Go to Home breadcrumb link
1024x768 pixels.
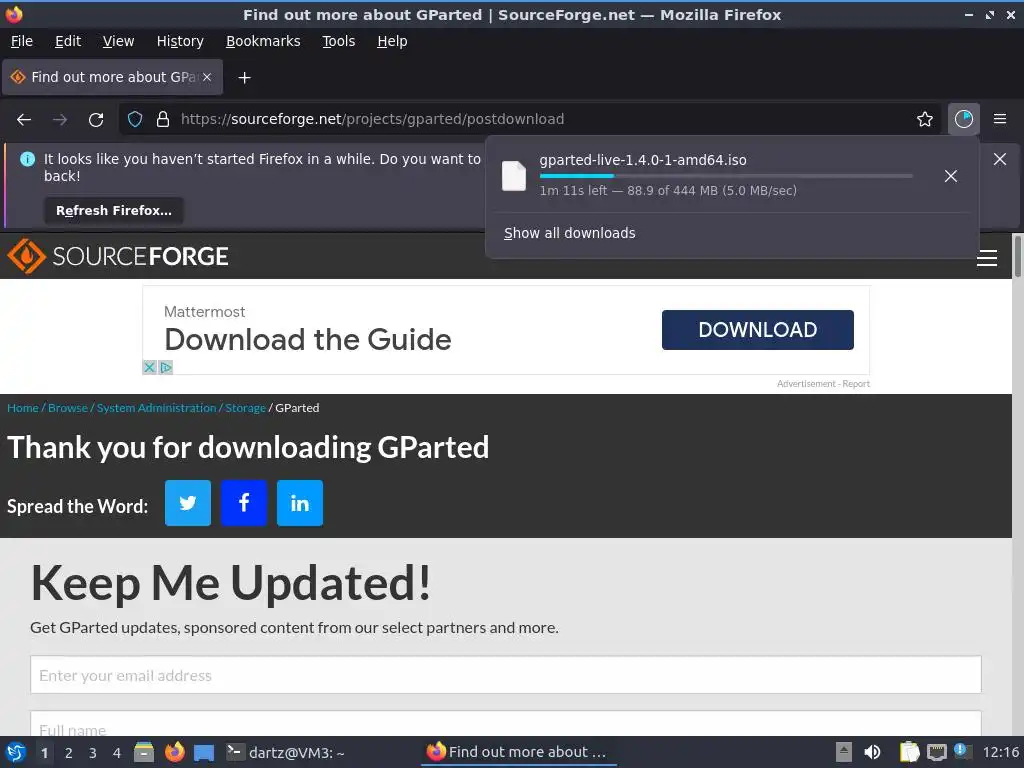coord(23,408)
